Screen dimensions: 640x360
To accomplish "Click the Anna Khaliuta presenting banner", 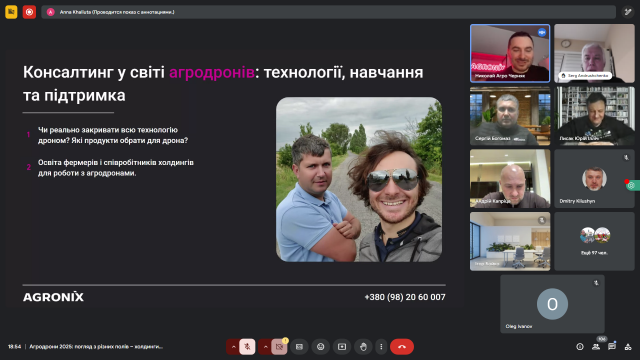I will pos(329,12).
